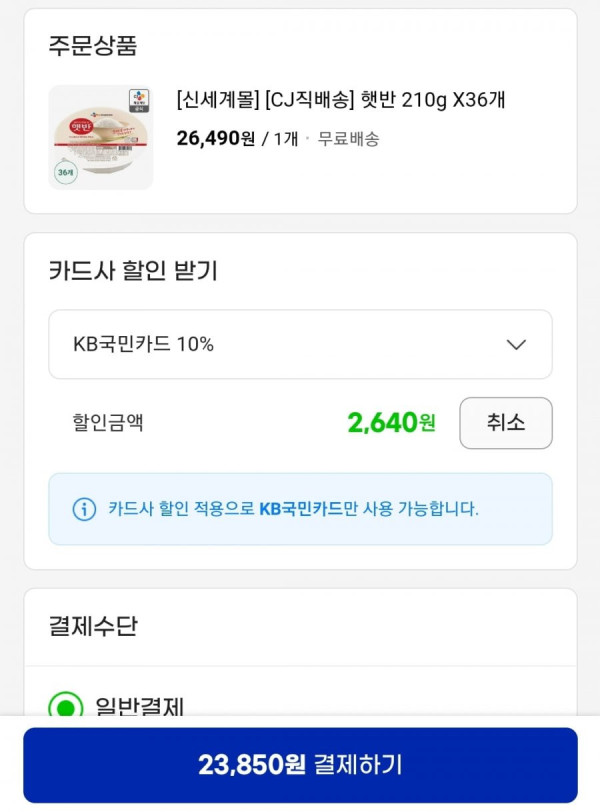The height and width of the screenshot is (812, 600).
Task: Click the bold KB국민카드 text in notice
Action: [x=301, y=509]
